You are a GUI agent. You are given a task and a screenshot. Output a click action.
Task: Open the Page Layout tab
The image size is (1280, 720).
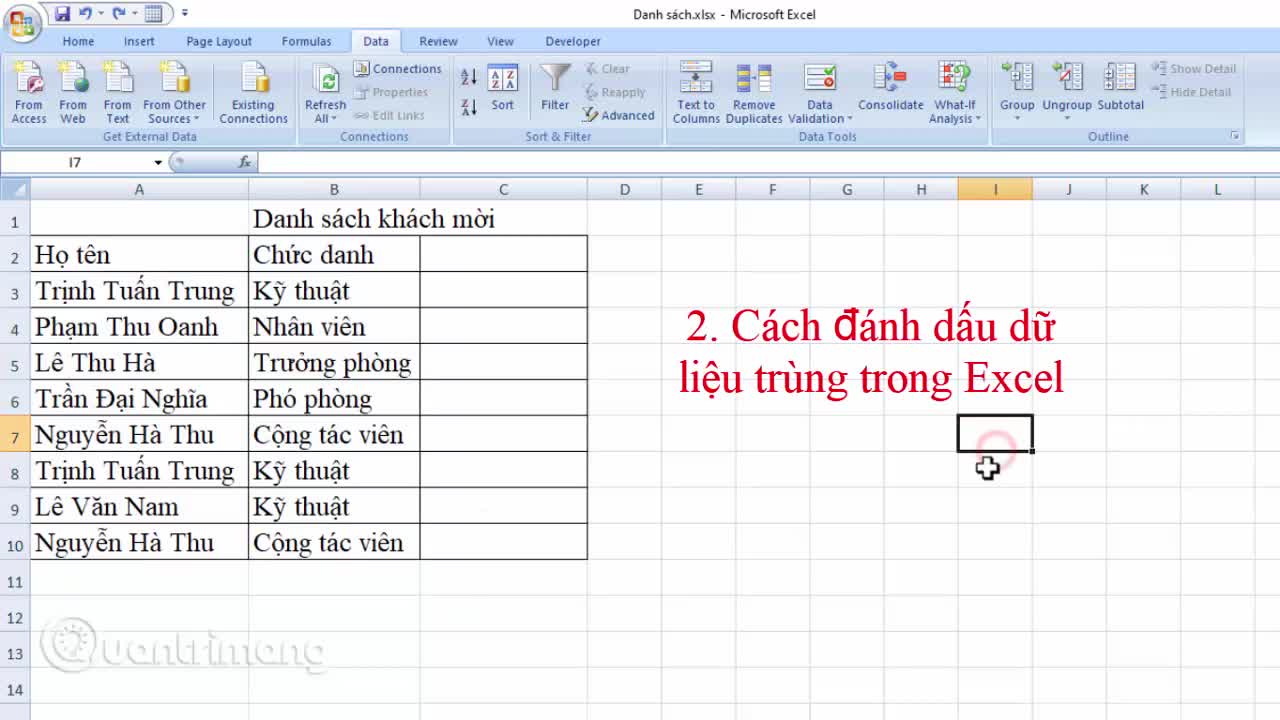[219, 41]
